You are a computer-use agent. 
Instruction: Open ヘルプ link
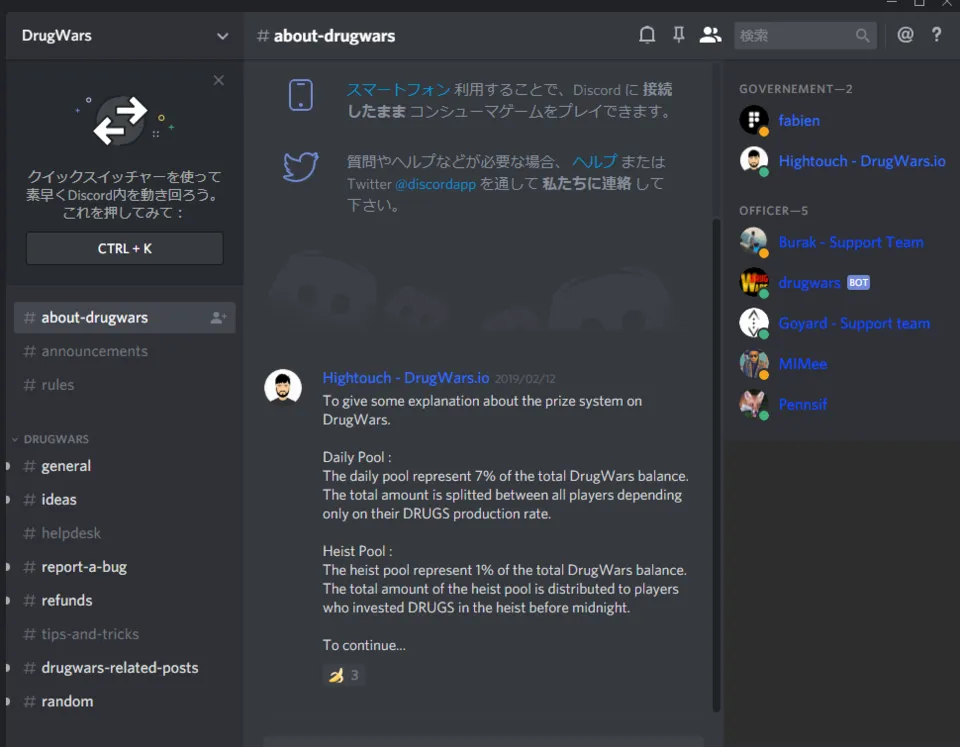pyautogui.click(x=594, y=162)
